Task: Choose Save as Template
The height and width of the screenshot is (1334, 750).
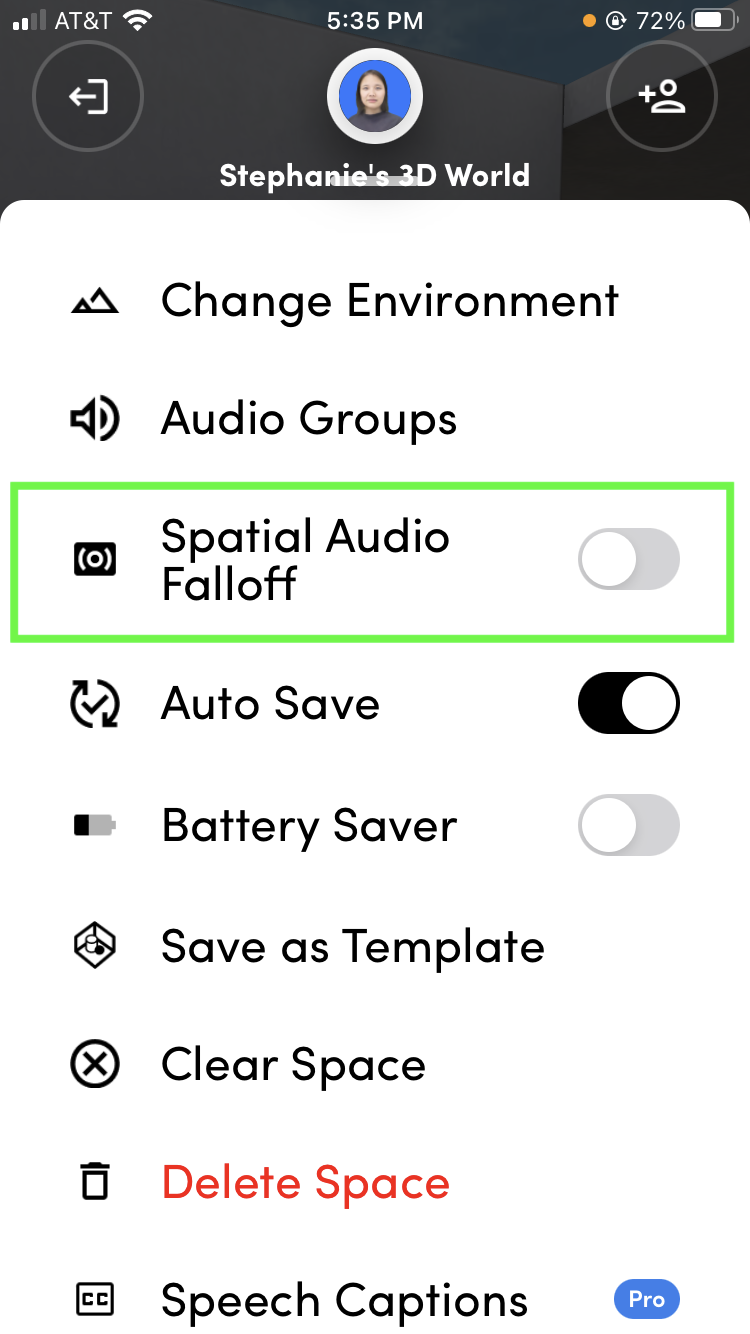Action: click(x=375, y=946)
